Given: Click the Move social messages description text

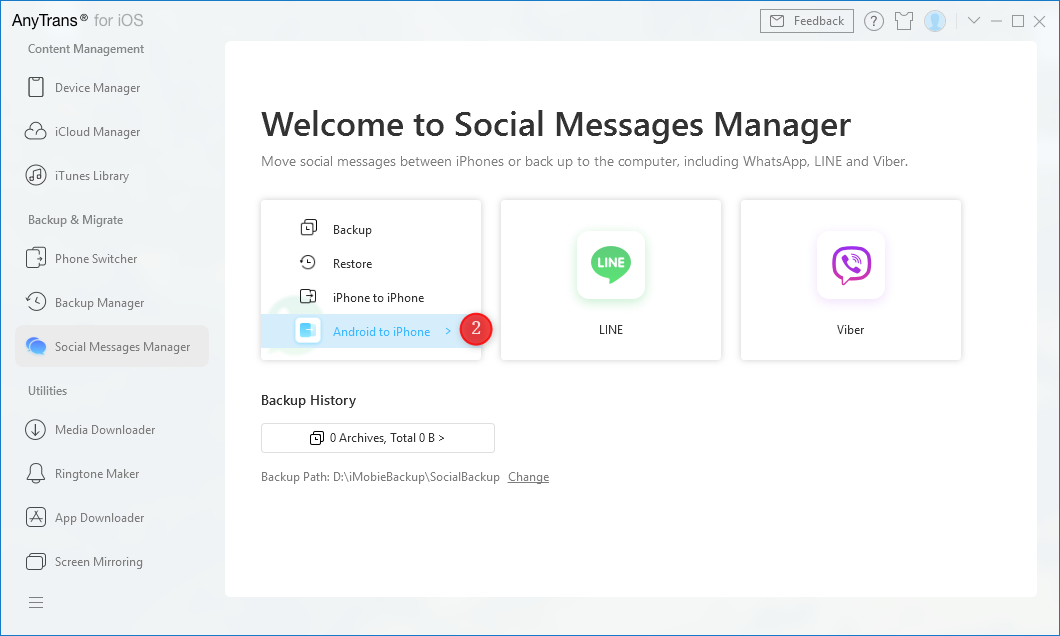Looking at the screenshot, I should point(584,162).
